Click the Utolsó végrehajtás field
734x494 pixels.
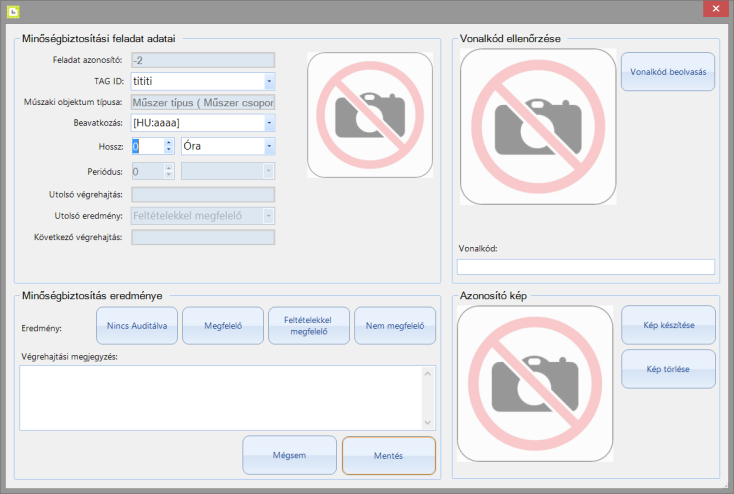(x=203, y=194)
